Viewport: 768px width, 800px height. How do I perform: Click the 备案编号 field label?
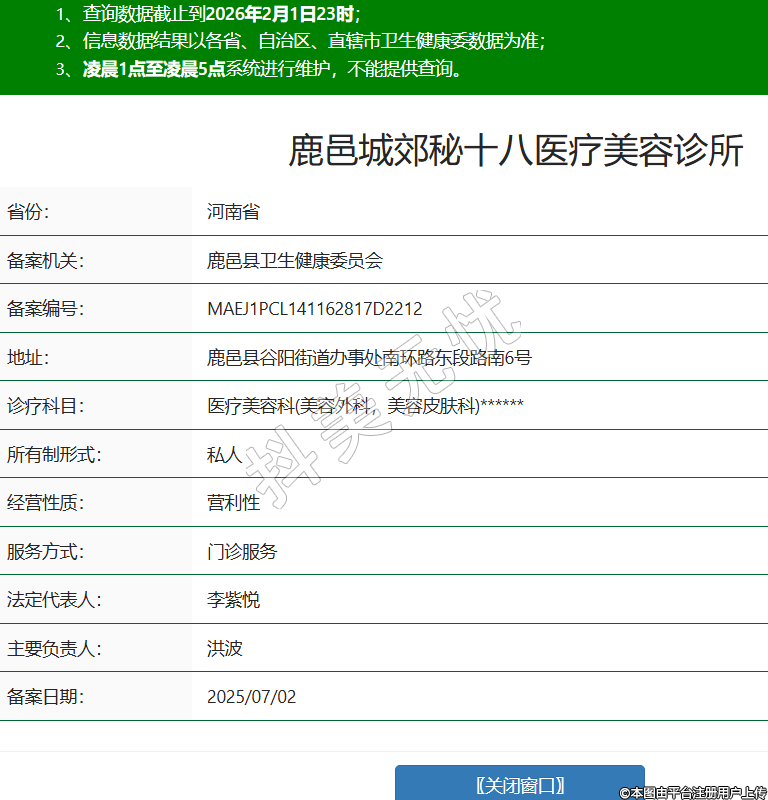pos(45,309)
